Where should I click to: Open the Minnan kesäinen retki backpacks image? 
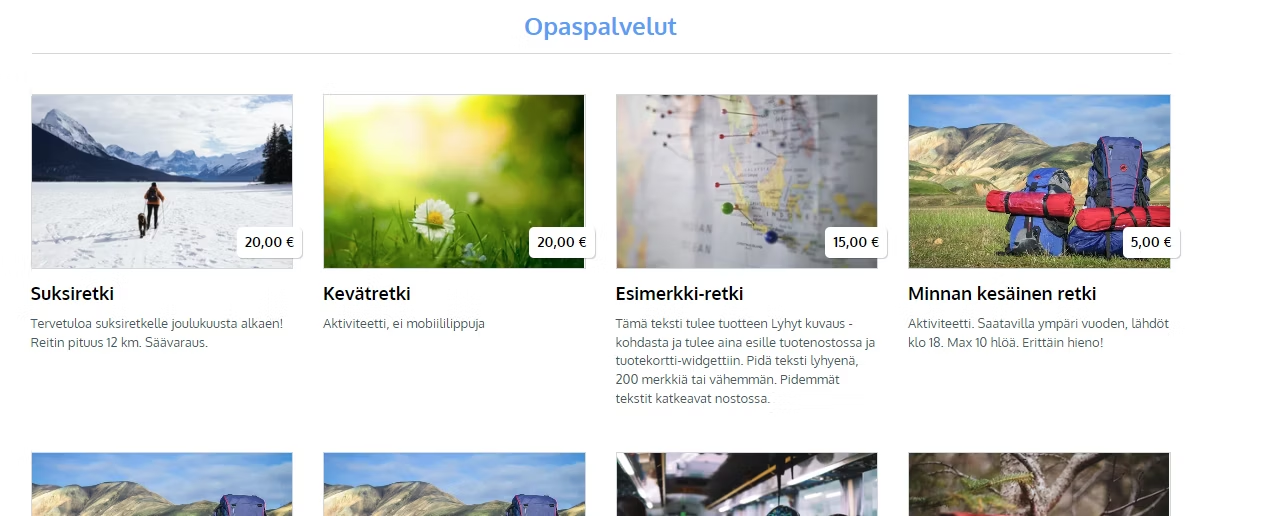pos(1039,181)
